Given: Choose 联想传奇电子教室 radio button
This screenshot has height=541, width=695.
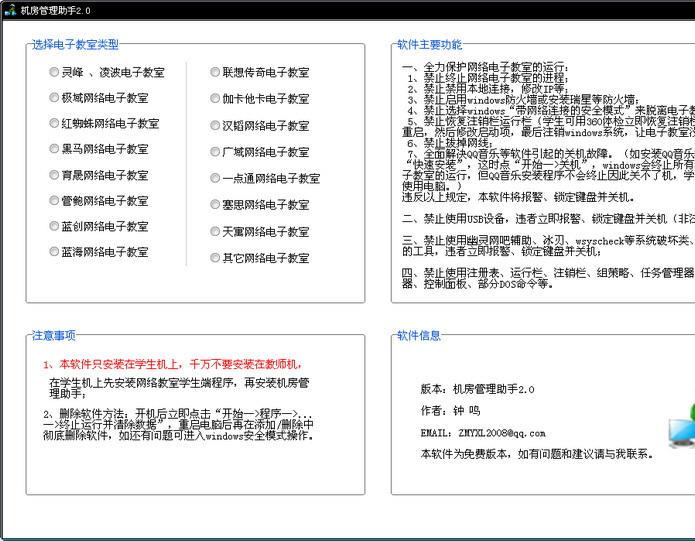Looking at the screenshot, I should (x=215, y=72).
